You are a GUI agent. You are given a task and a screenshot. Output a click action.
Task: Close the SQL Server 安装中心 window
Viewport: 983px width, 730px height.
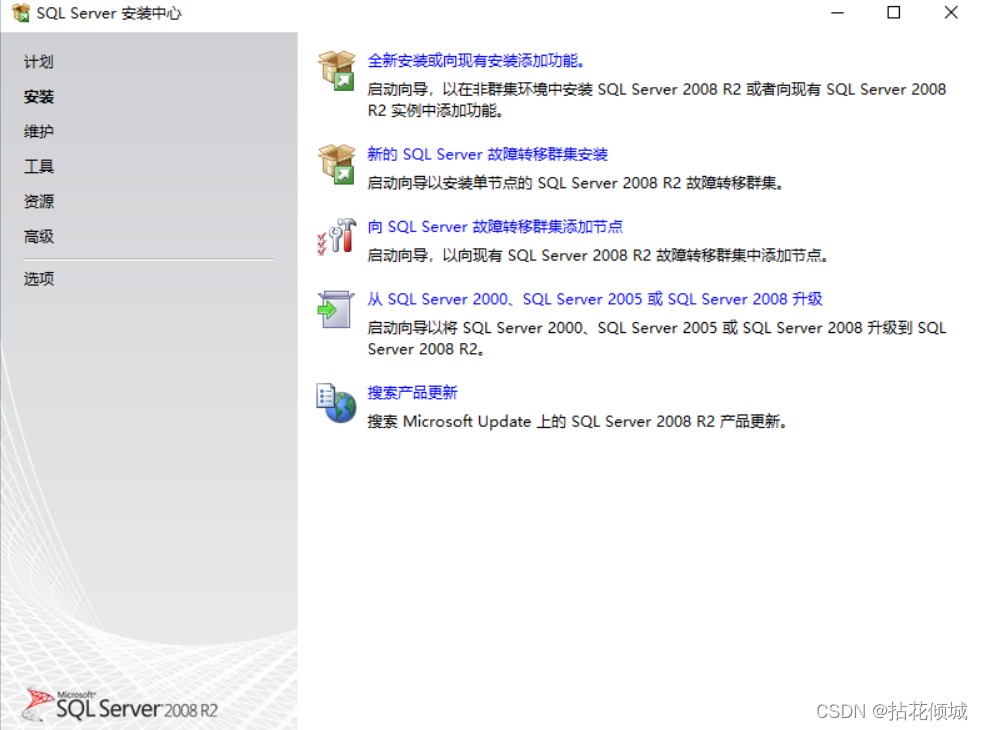point(951,13)
